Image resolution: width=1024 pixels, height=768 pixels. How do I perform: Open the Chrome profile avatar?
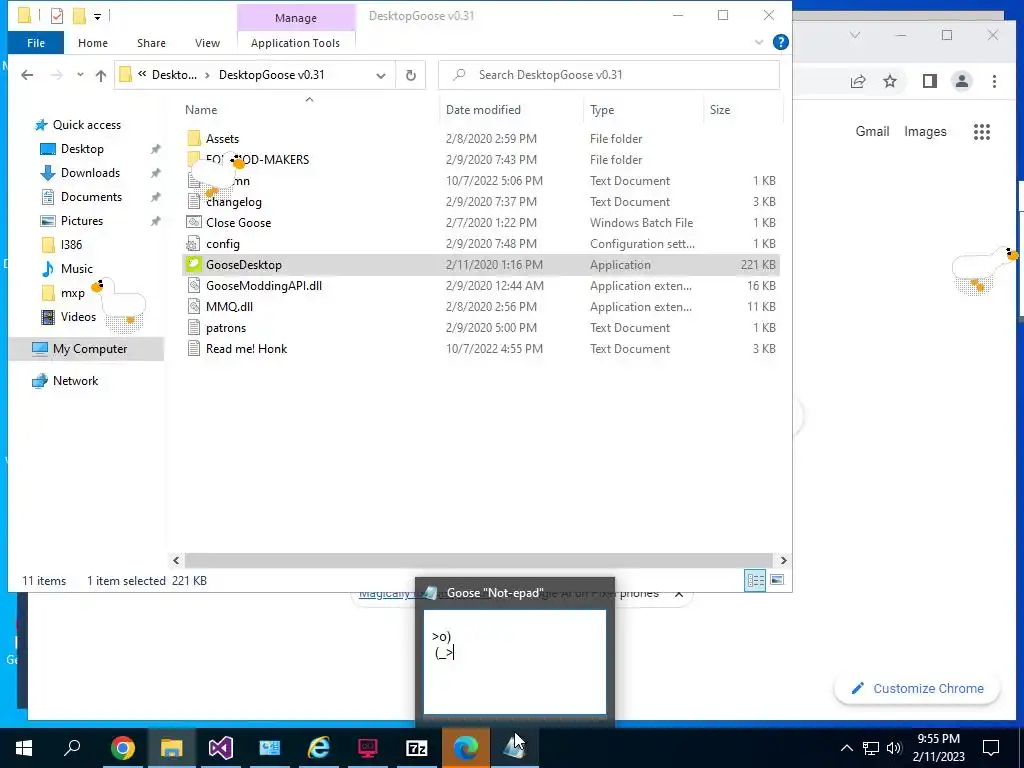tap(961, 81)
